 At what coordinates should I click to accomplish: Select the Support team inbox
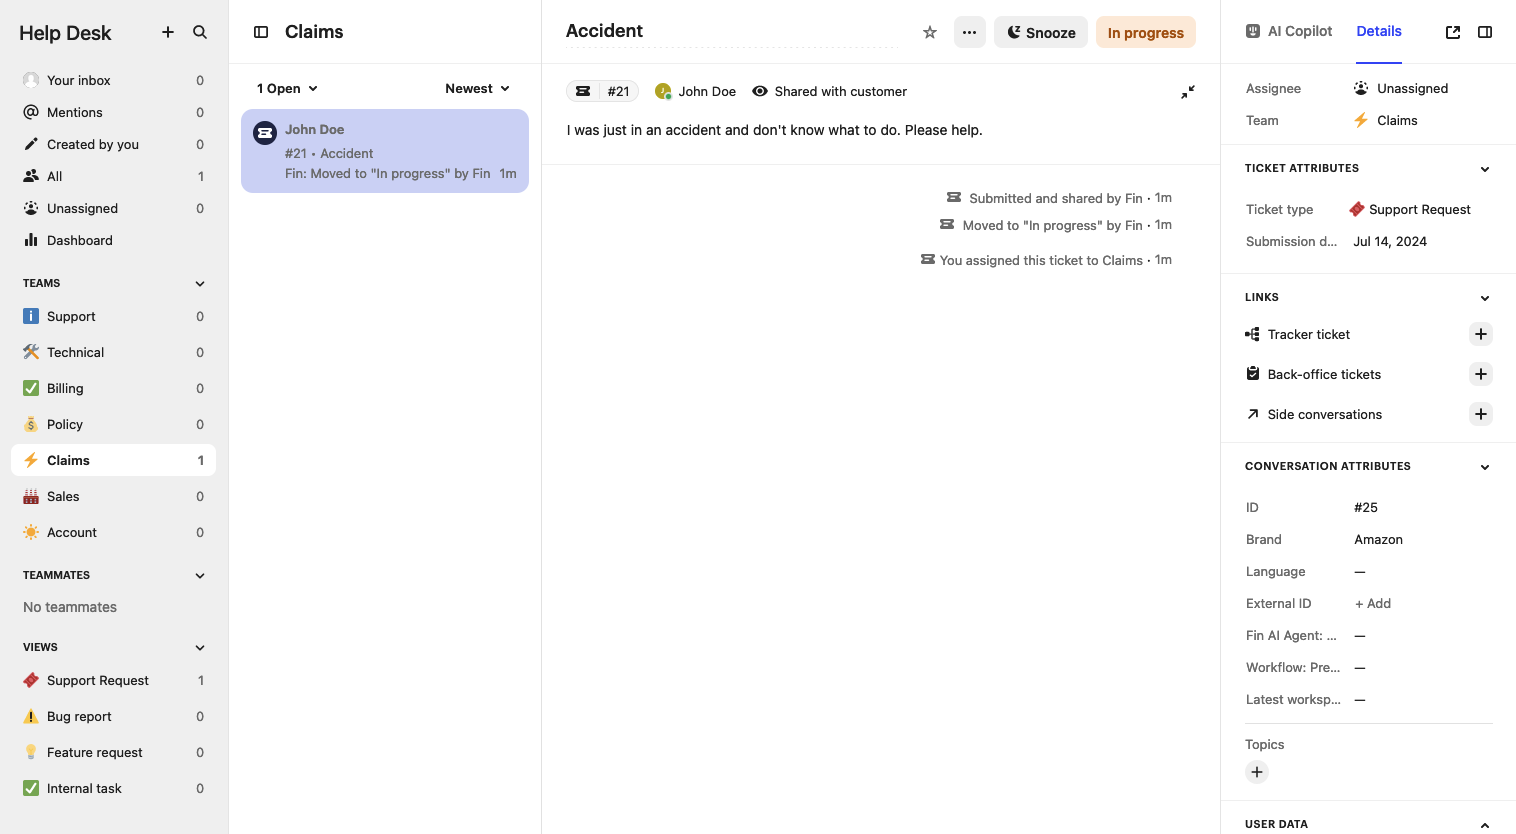point(113,316)
